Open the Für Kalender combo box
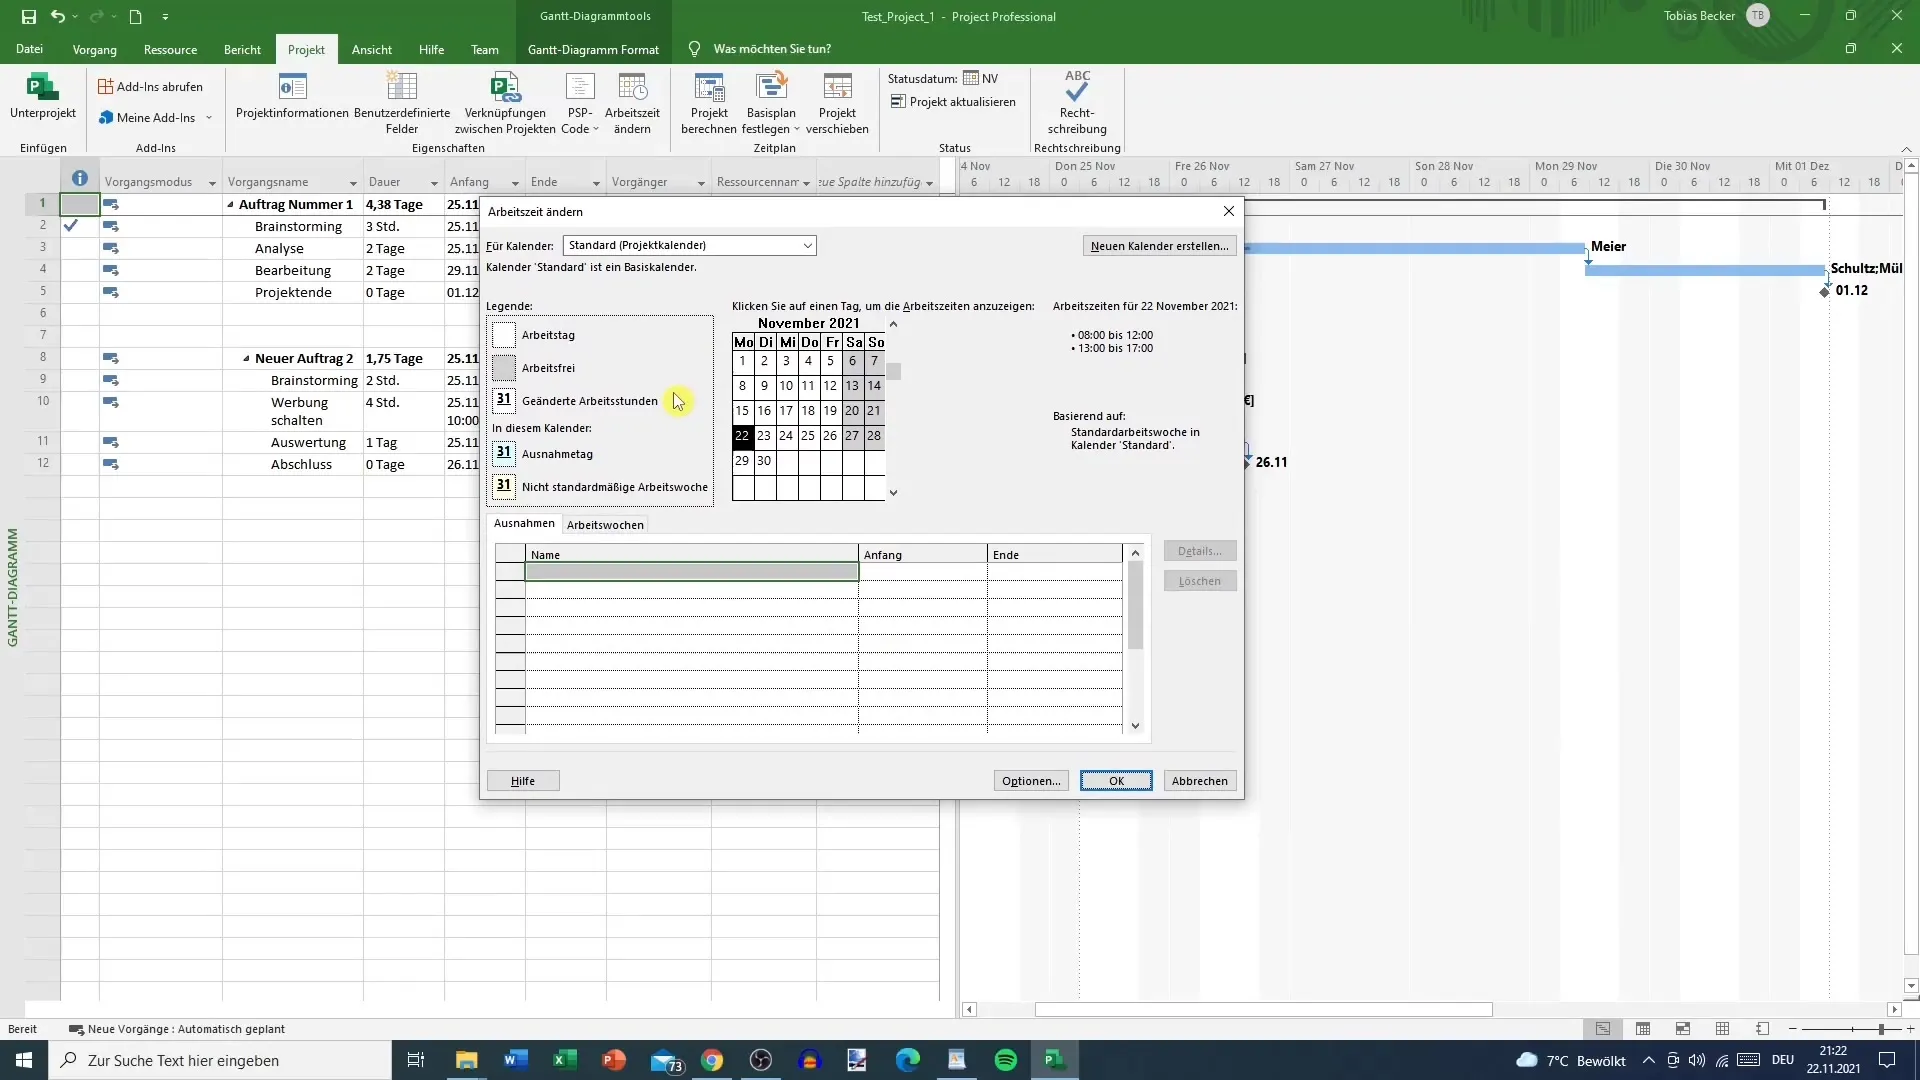The image size is (1920, 1080). (689, 245)
